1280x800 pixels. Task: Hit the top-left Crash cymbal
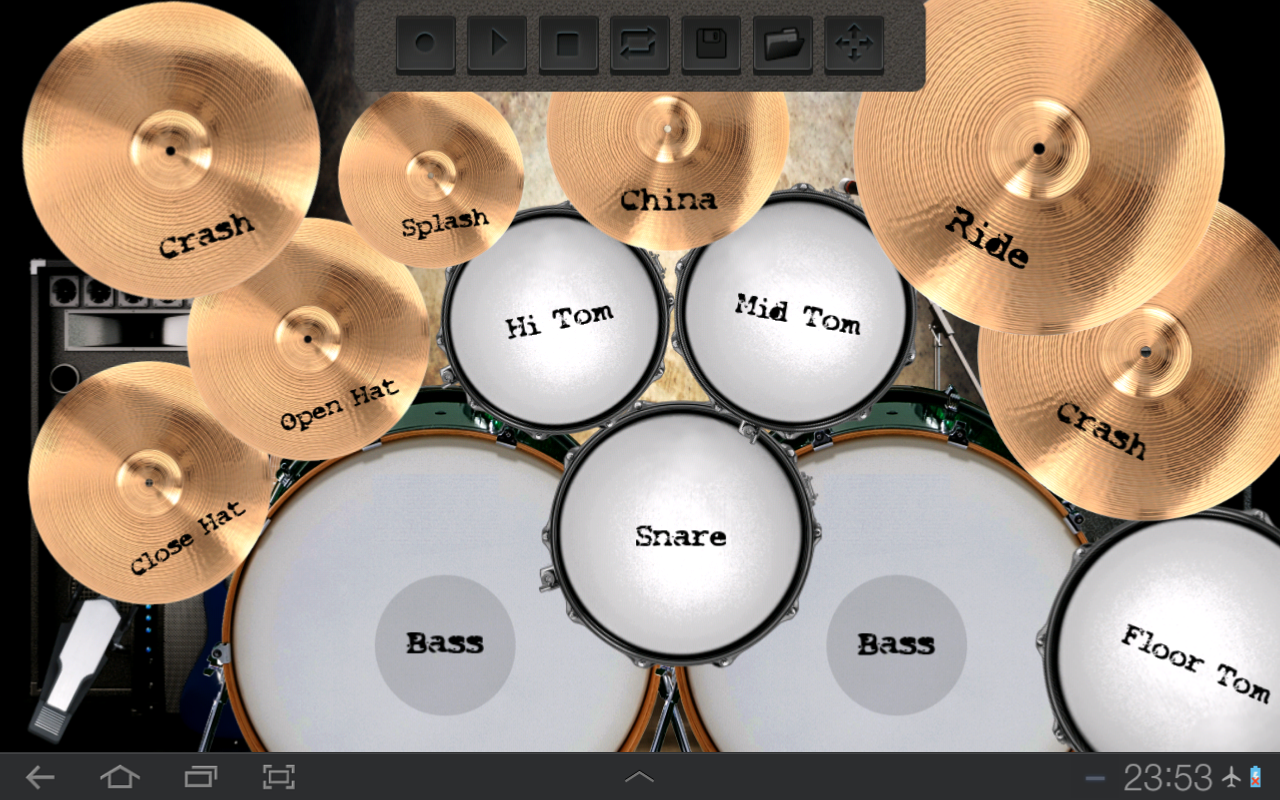(x=171, y=150)
